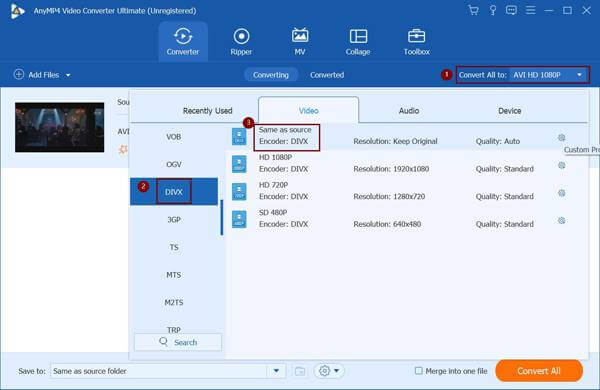The height and width of the screenshot is (390, 600).
Task: Choose TS in the format list
Action: click(x=174, y=247)
